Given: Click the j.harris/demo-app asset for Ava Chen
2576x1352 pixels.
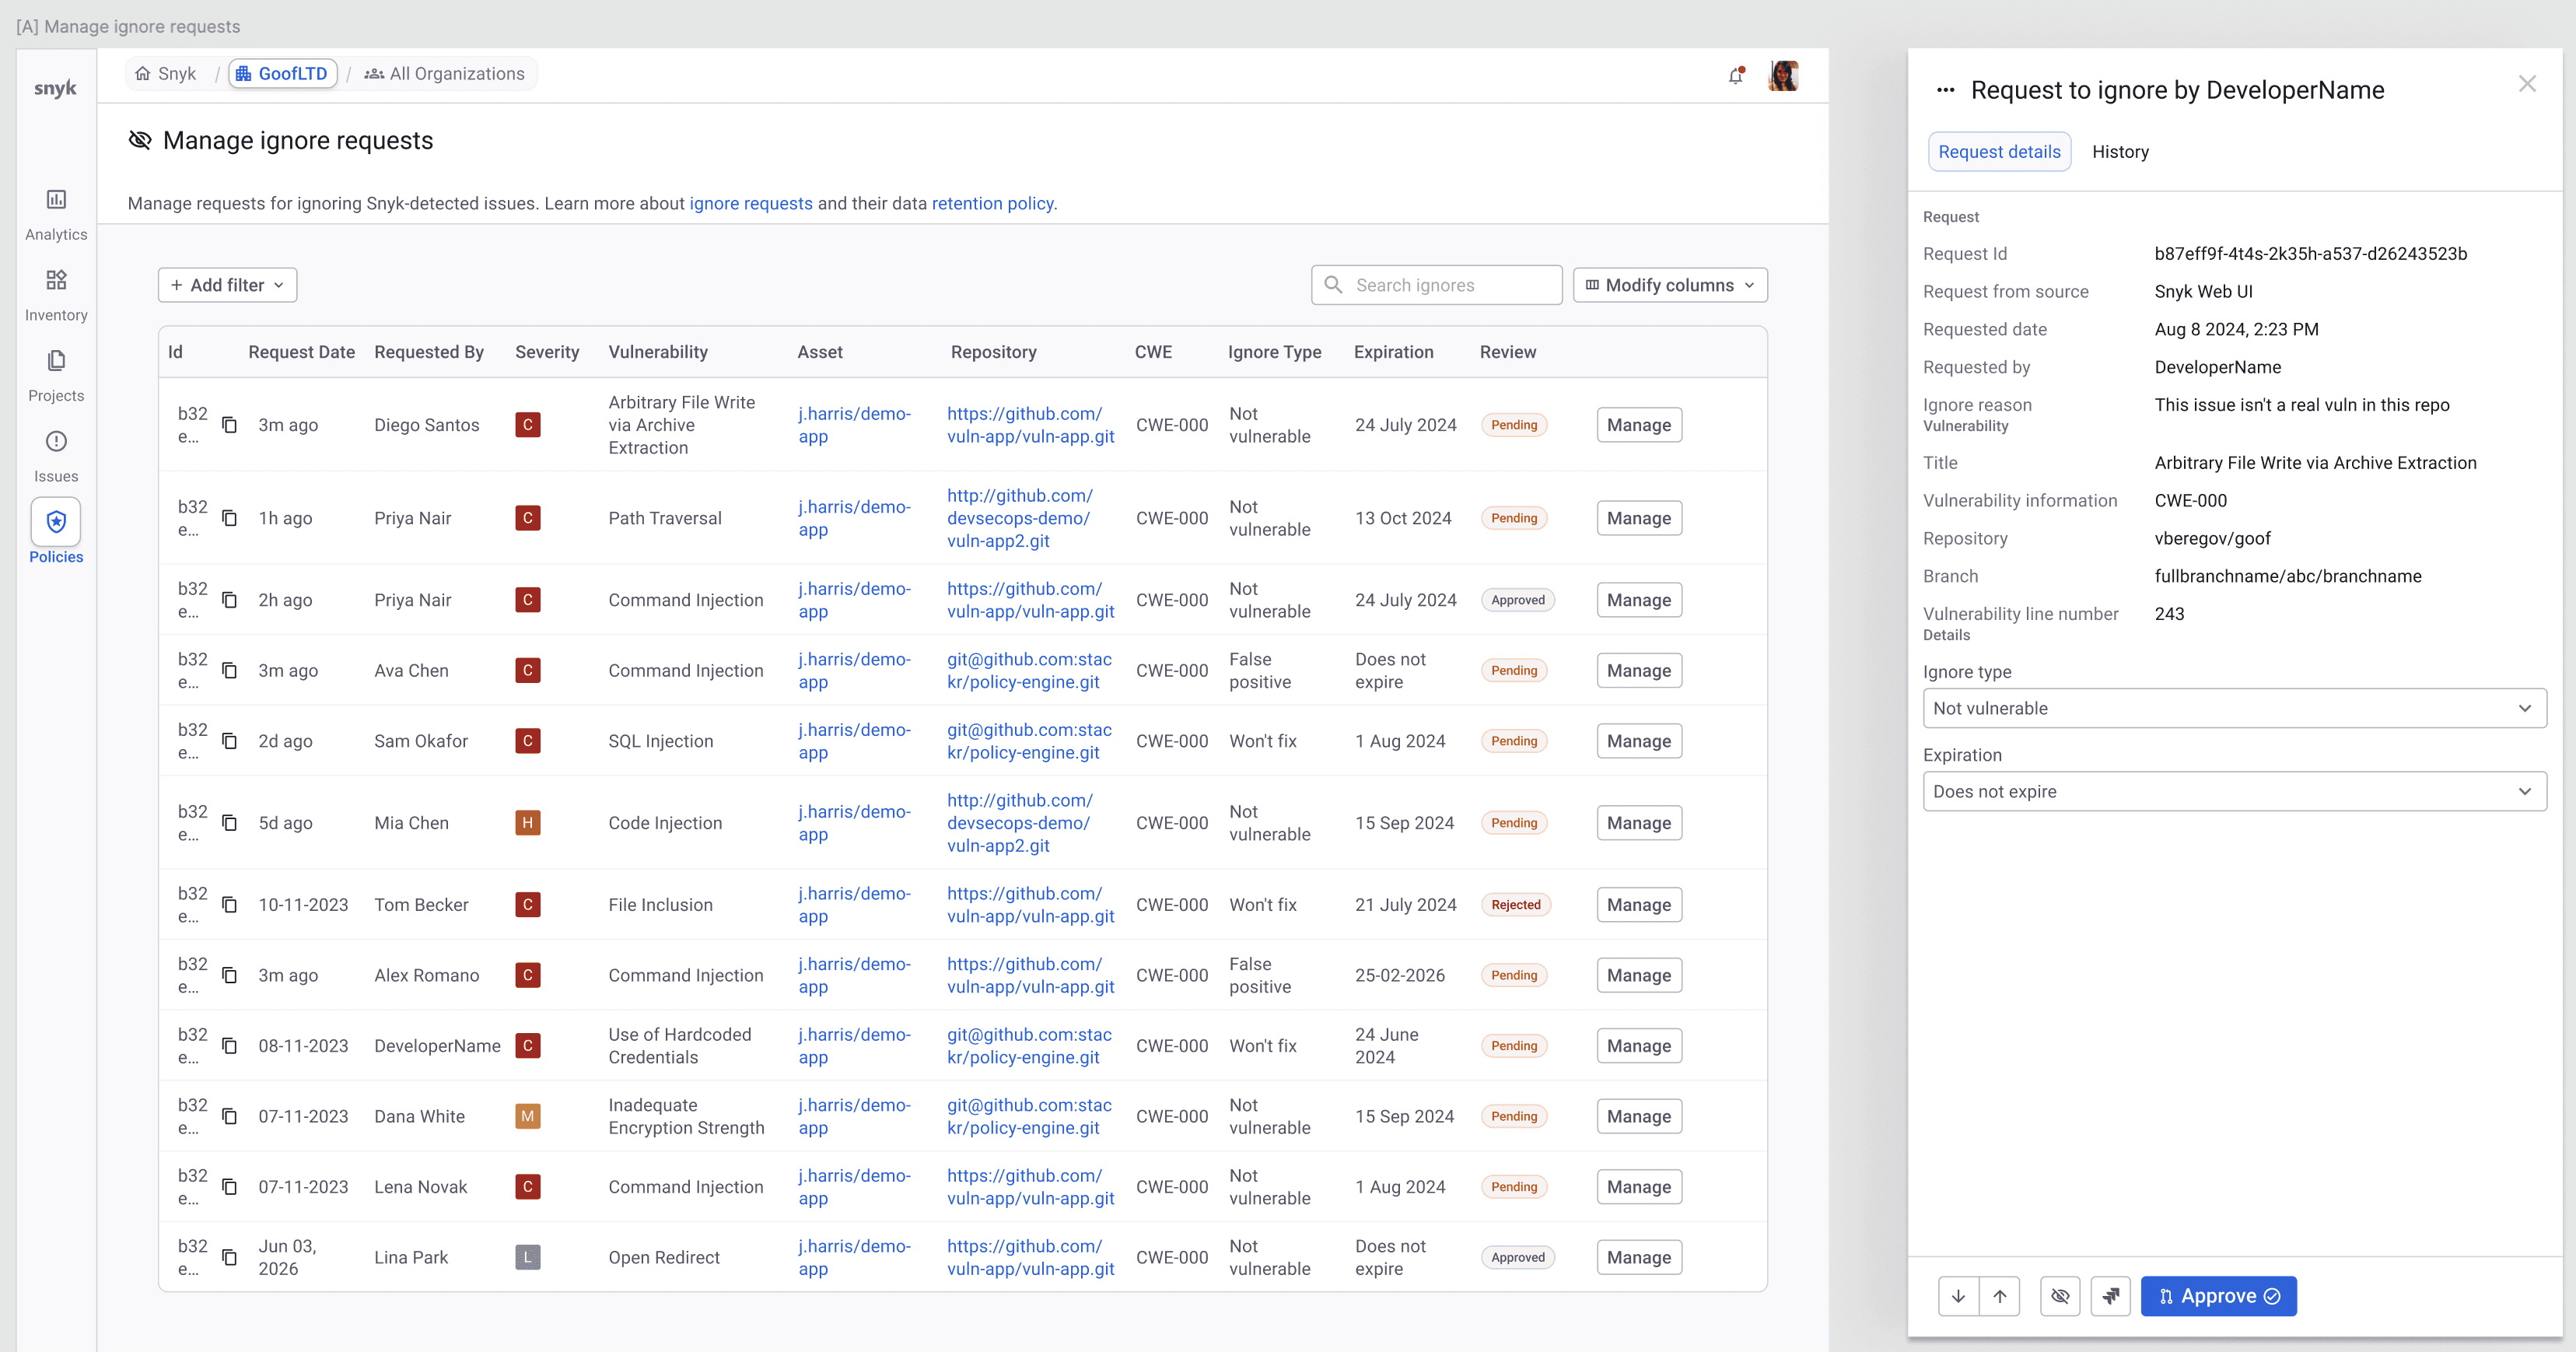Looking at the screenshot, I should [x=855, y=671].
